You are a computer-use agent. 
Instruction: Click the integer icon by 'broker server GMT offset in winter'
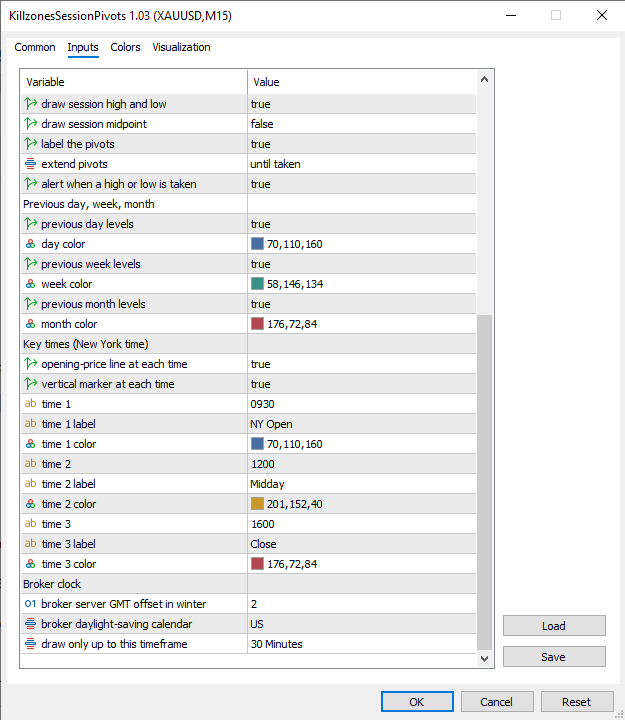[30, 604]
